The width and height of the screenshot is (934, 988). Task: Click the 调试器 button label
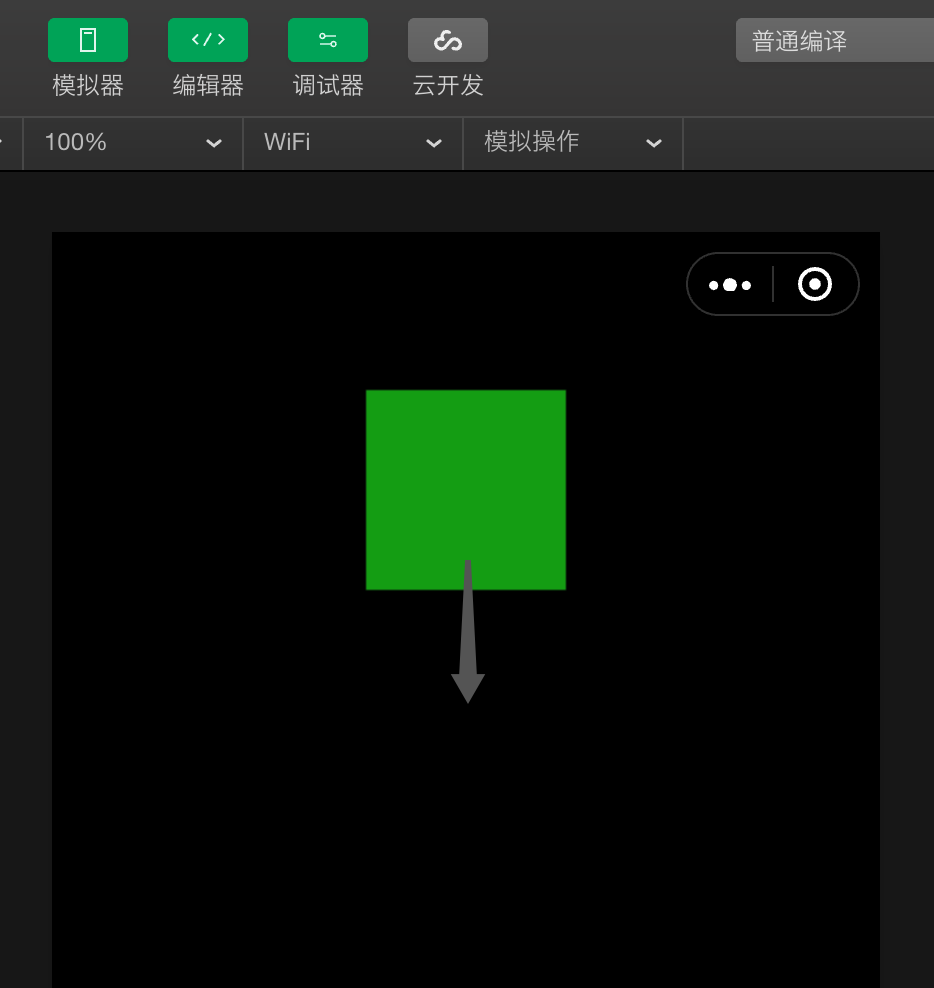coord(327,86)
